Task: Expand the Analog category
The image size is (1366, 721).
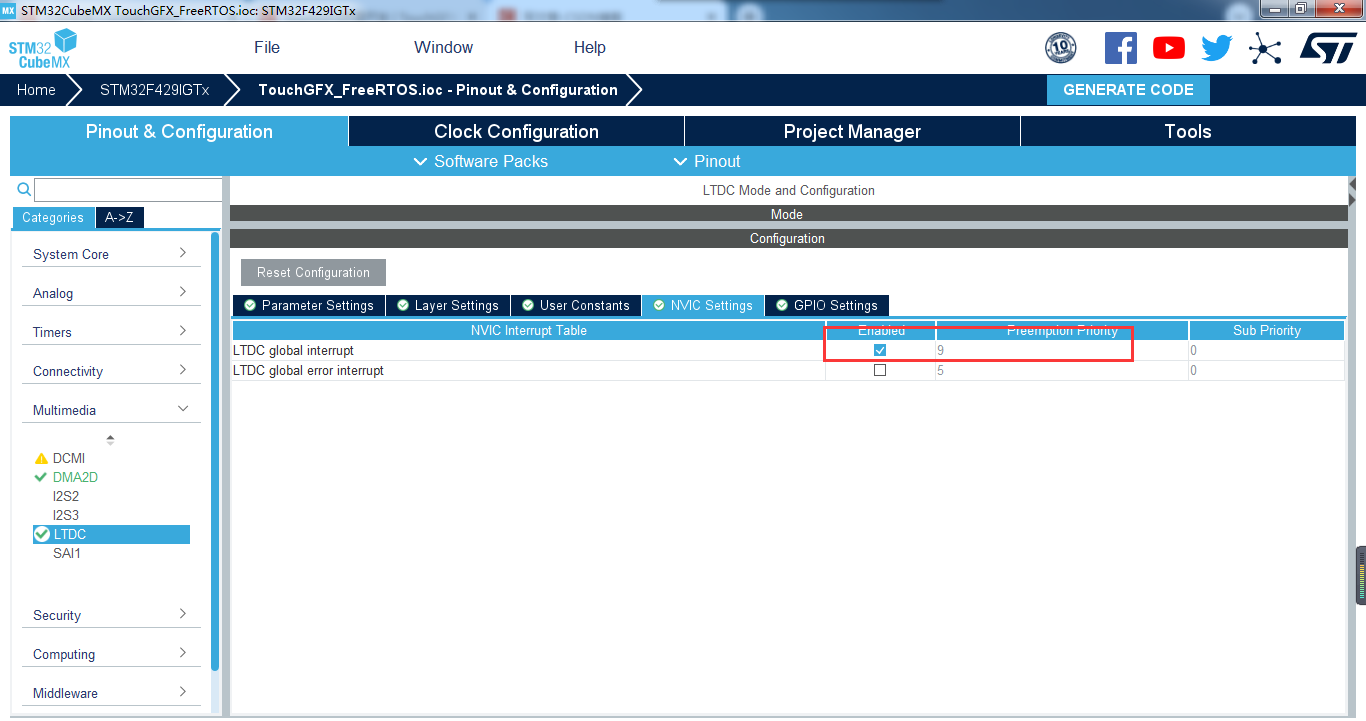Action: [x=111, y=293]
